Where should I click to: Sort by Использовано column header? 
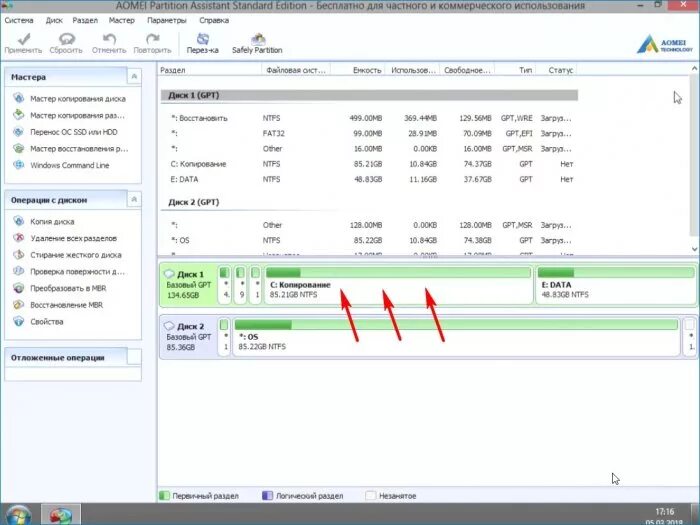coord(412,70)
